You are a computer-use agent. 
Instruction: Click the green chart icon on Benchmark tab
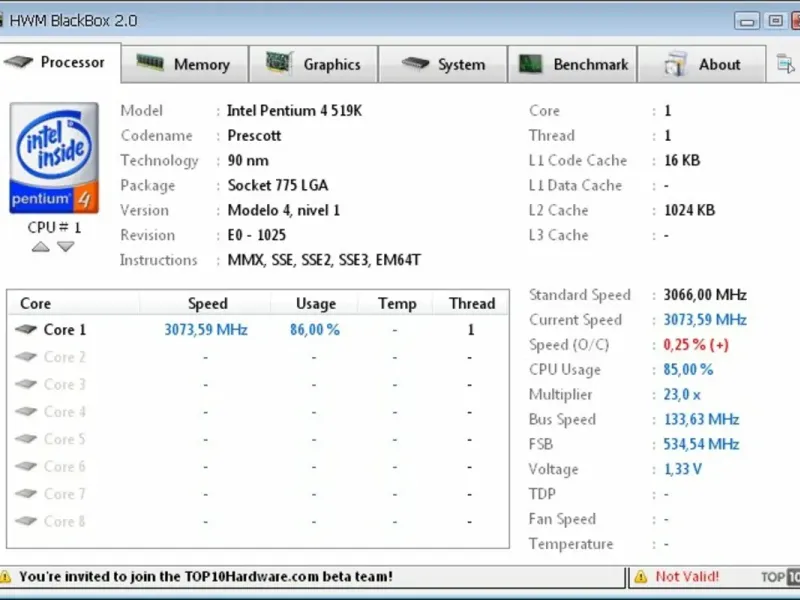(531, 64)
